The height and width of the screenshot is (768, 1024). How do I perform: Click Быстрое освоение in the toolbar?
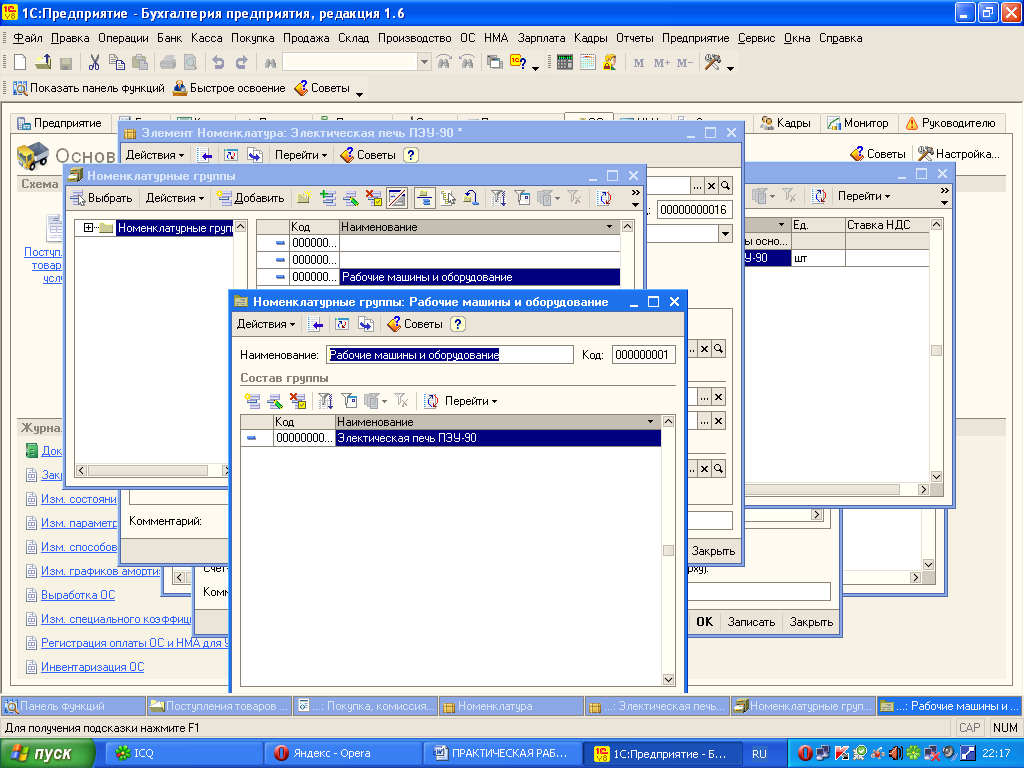click(229, 88)
